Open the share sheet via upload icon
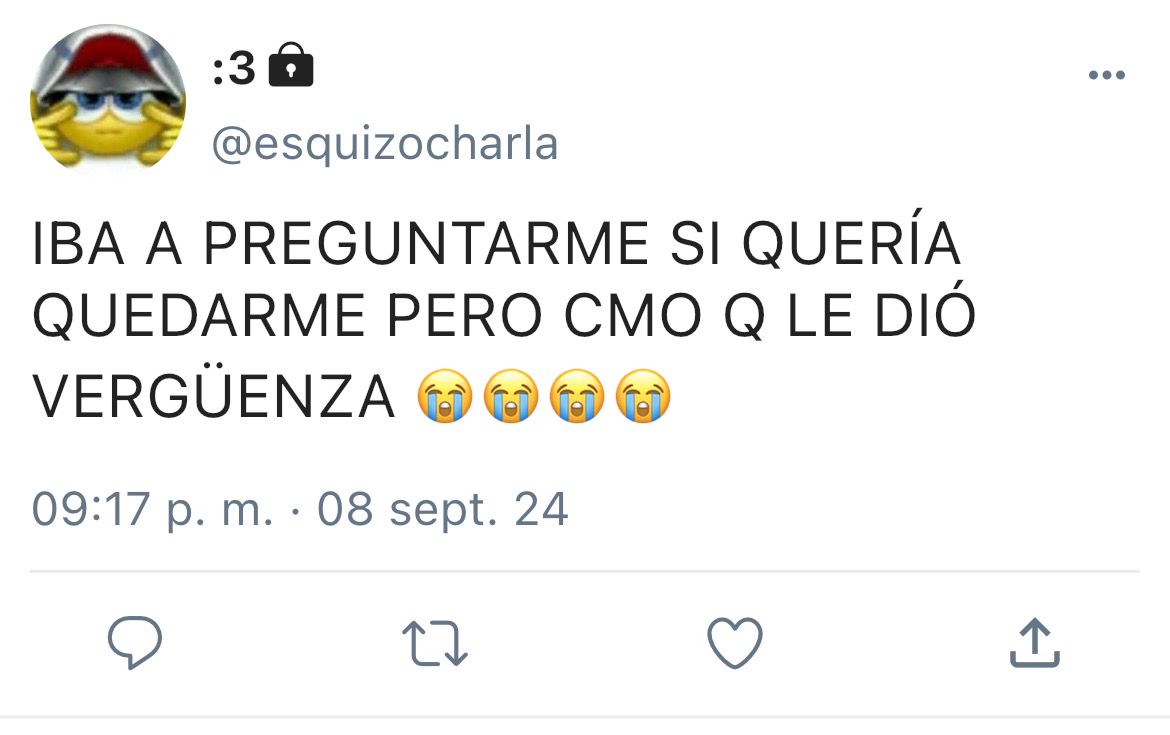 pyautogui.click(x=1035, y=642)
